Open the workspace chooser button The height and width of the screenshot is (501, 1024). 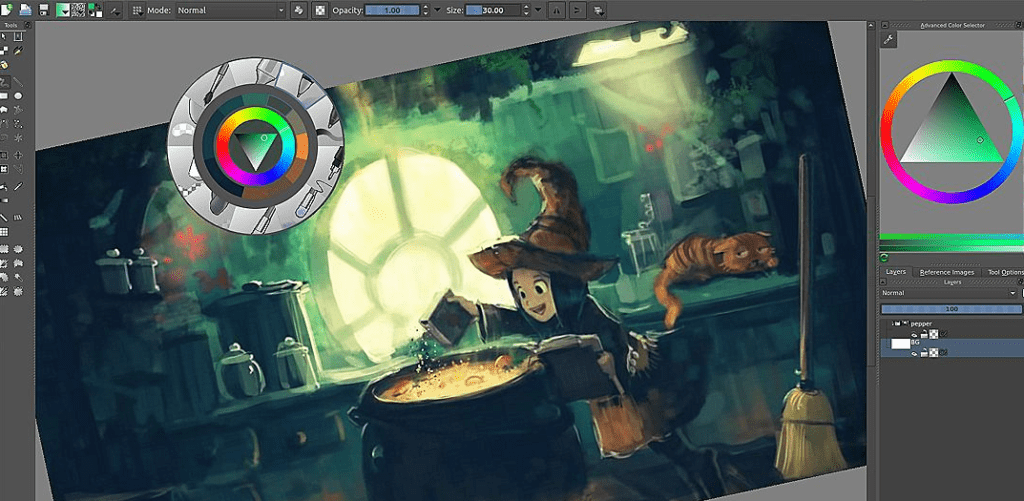(599, 10)
